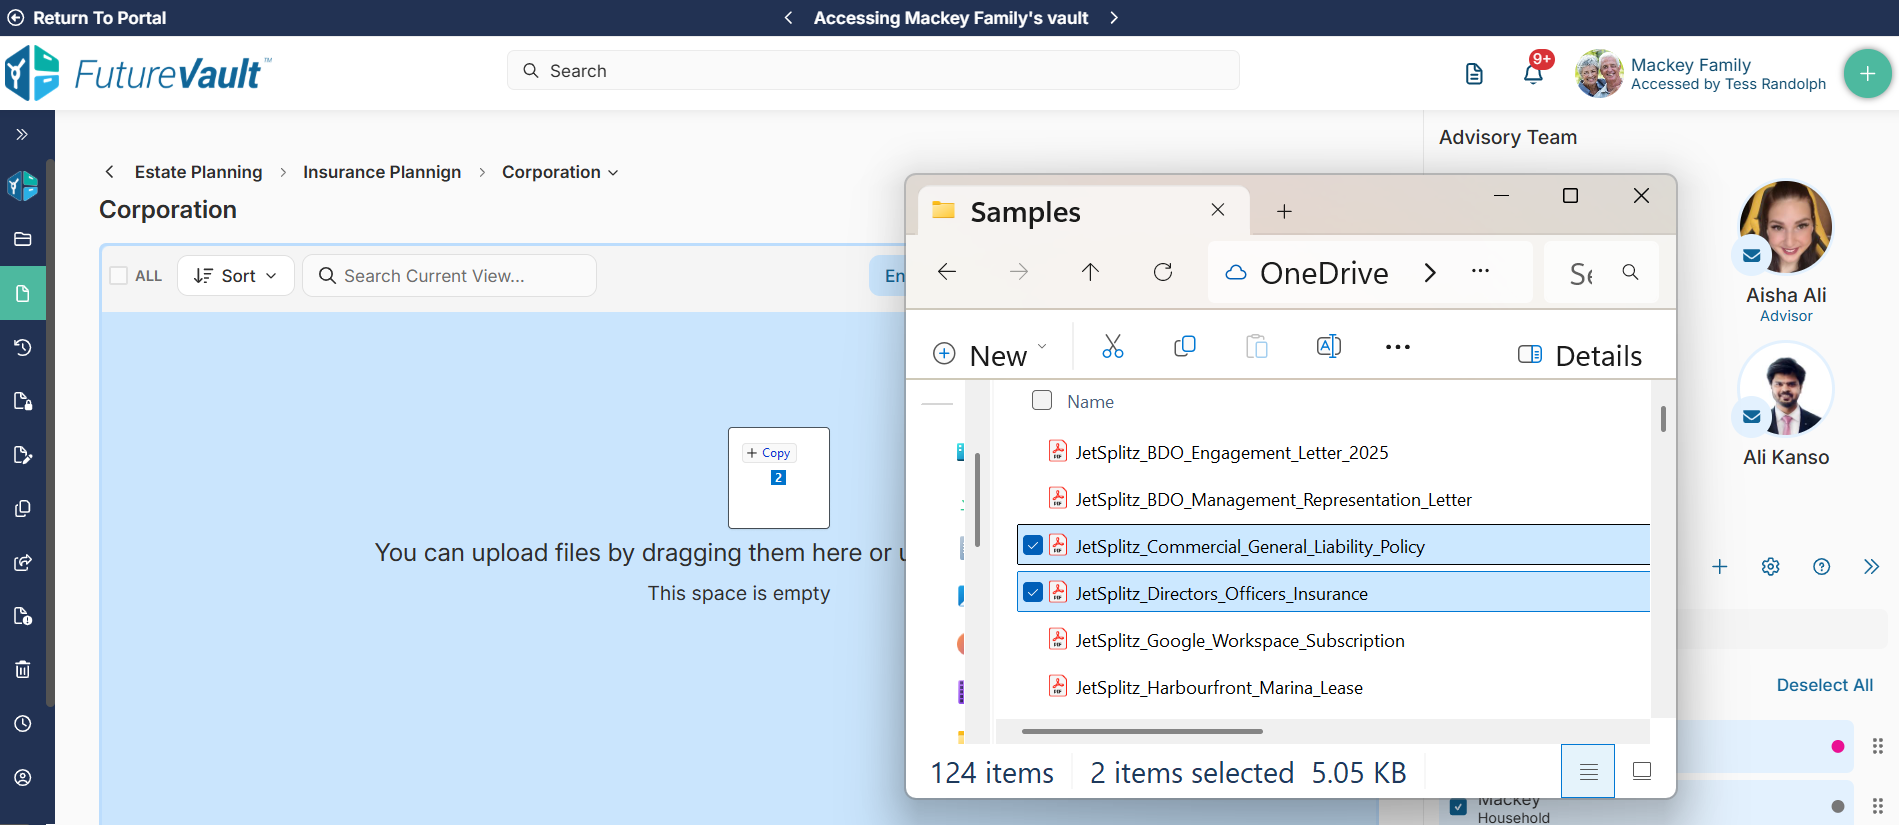Expand the left sidebar with double chevron
The height and width of the screenshot is (825, 1899).
pyautogui.click(x=22, y=134)
